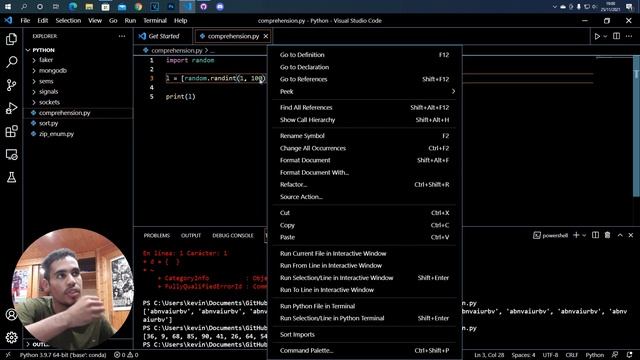Click the Run Python File play icon
The image size is (640, 360).
[597, 36]
